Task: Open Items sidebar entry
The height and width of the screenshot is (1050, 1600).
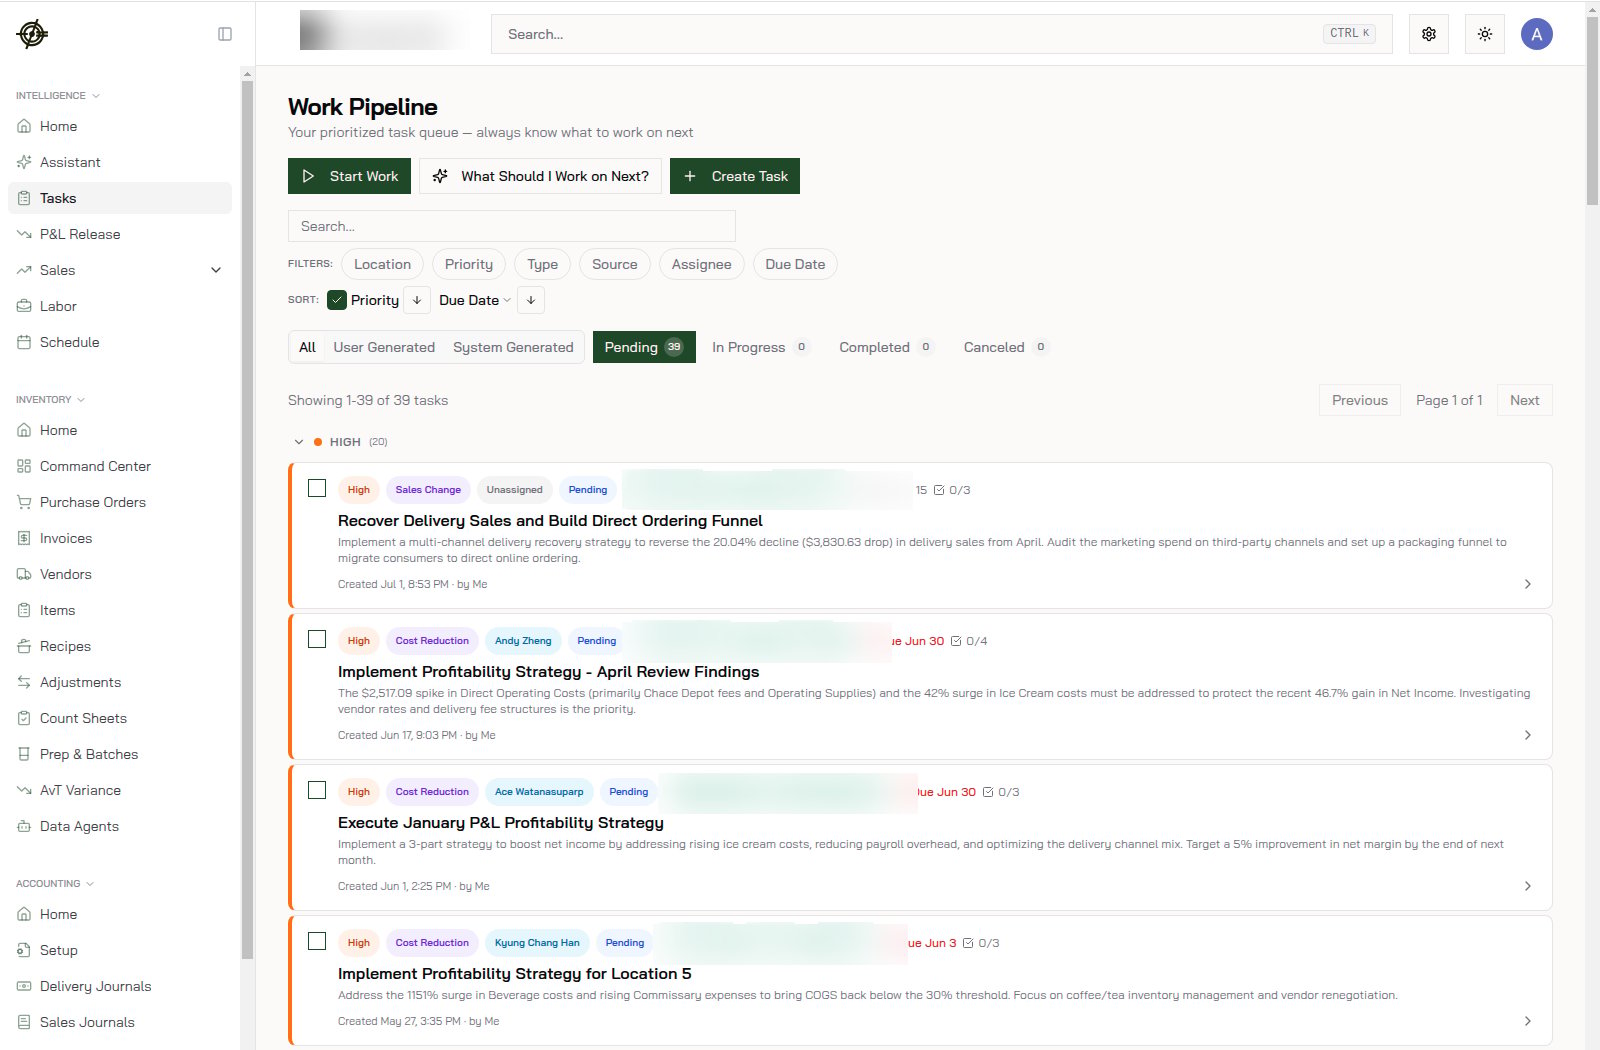Action: 120,610
